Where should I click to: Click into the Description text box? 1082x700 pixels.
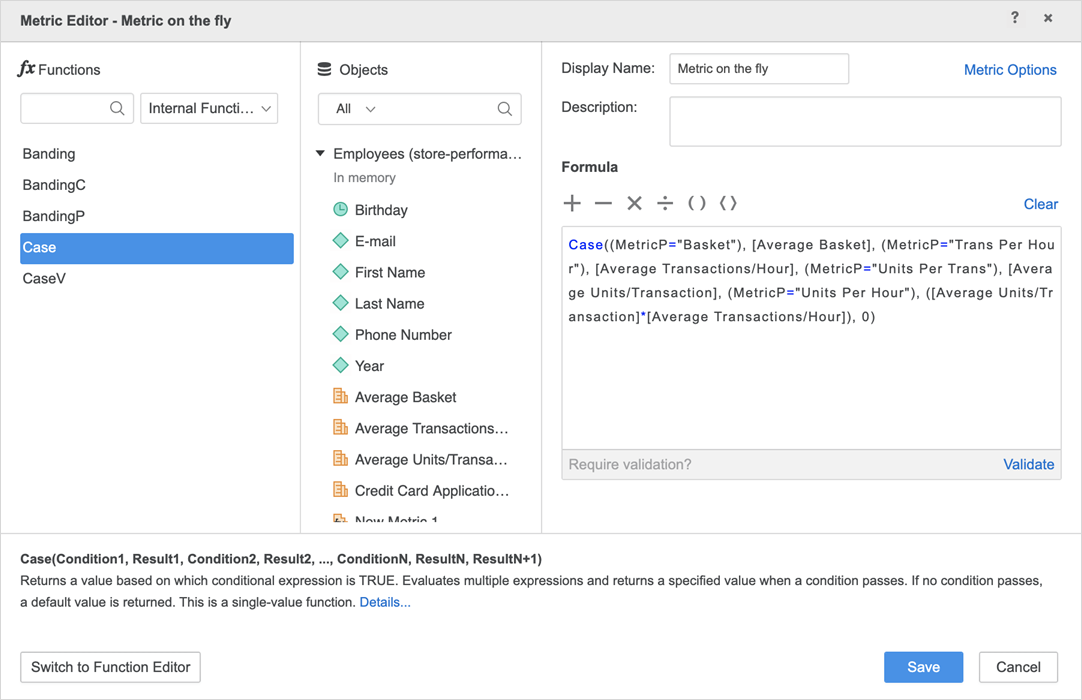pyautogui.click(x=864, y=122)
